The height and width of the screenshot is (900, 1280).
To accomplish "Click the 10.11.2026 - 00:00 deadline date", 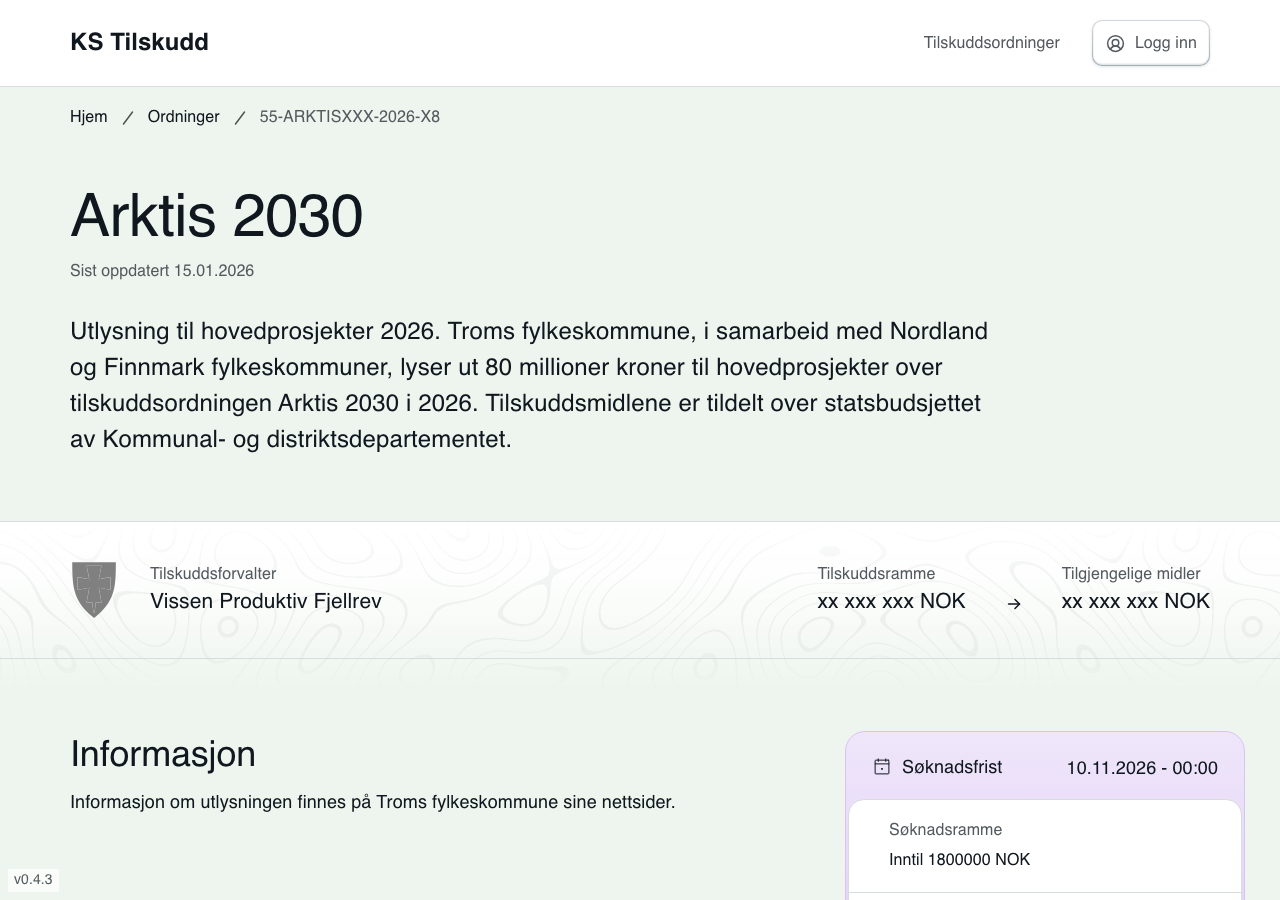I will [x=1141, y=768].
